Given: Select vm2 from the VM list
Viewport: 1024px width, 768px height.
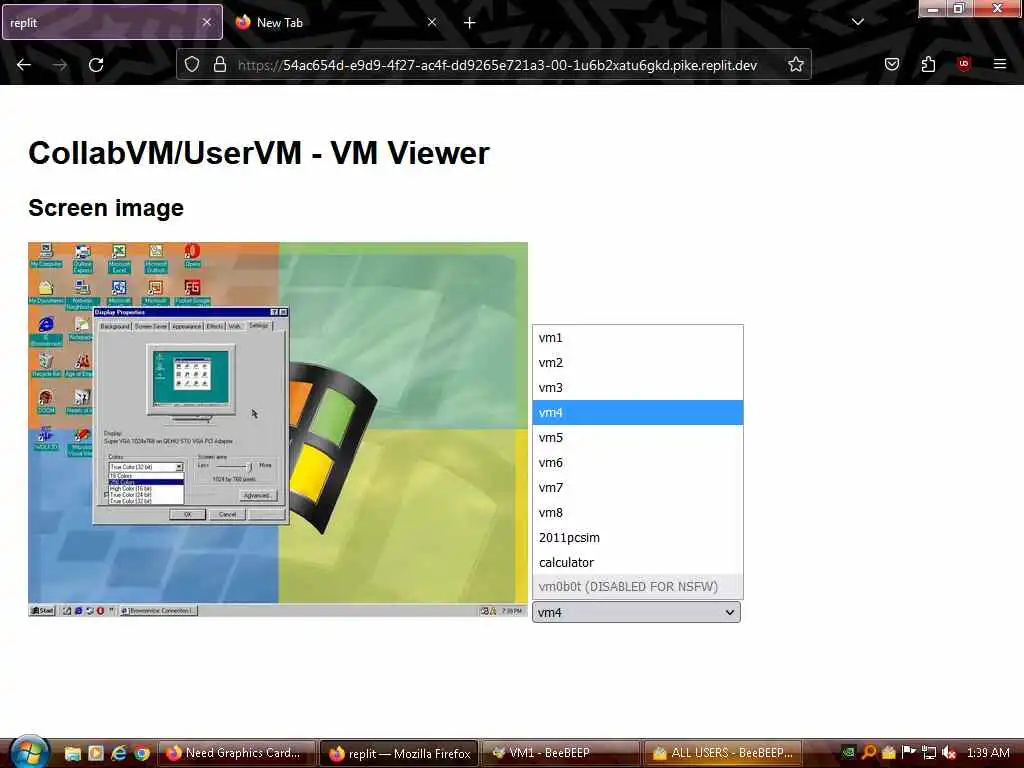Looking at the screenshot, I should [637, 362].
